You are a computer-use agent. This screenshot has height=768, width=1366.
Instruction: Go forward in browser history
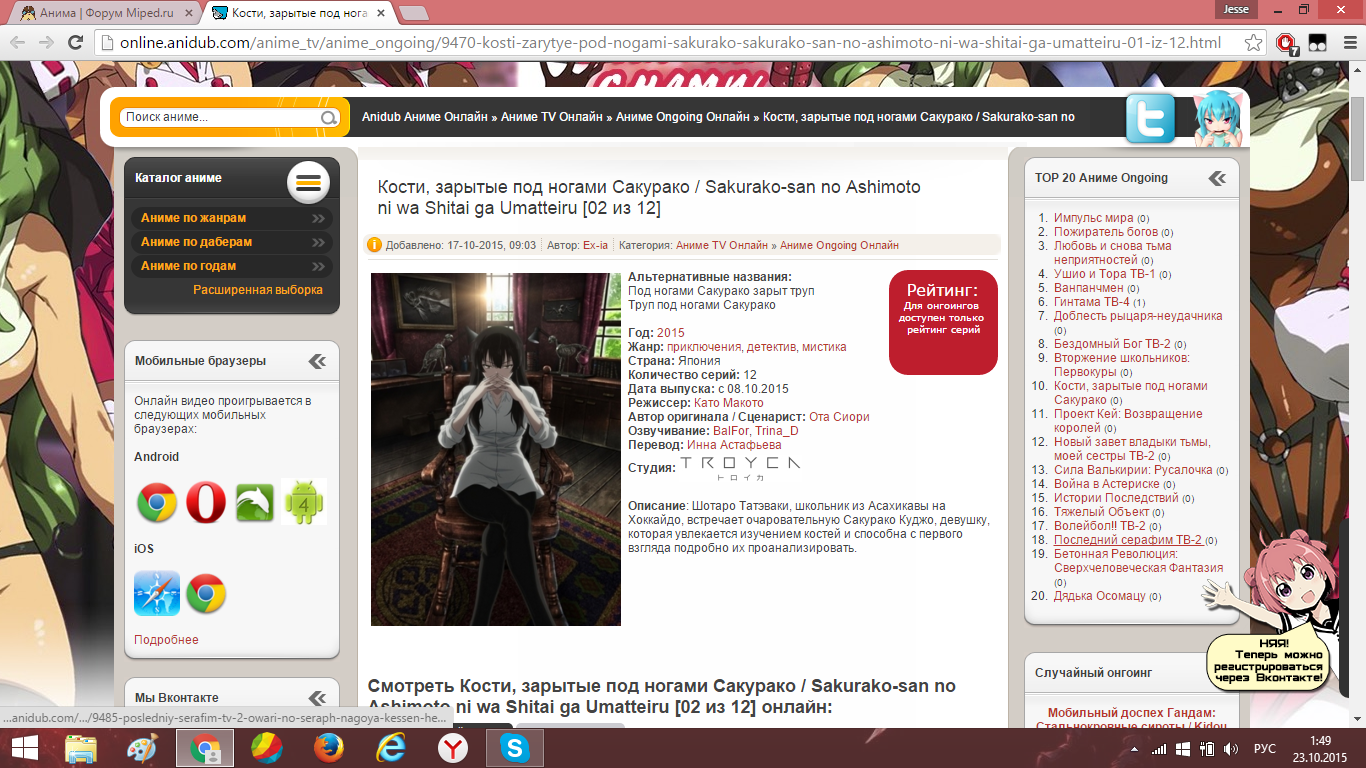(46, 43)
